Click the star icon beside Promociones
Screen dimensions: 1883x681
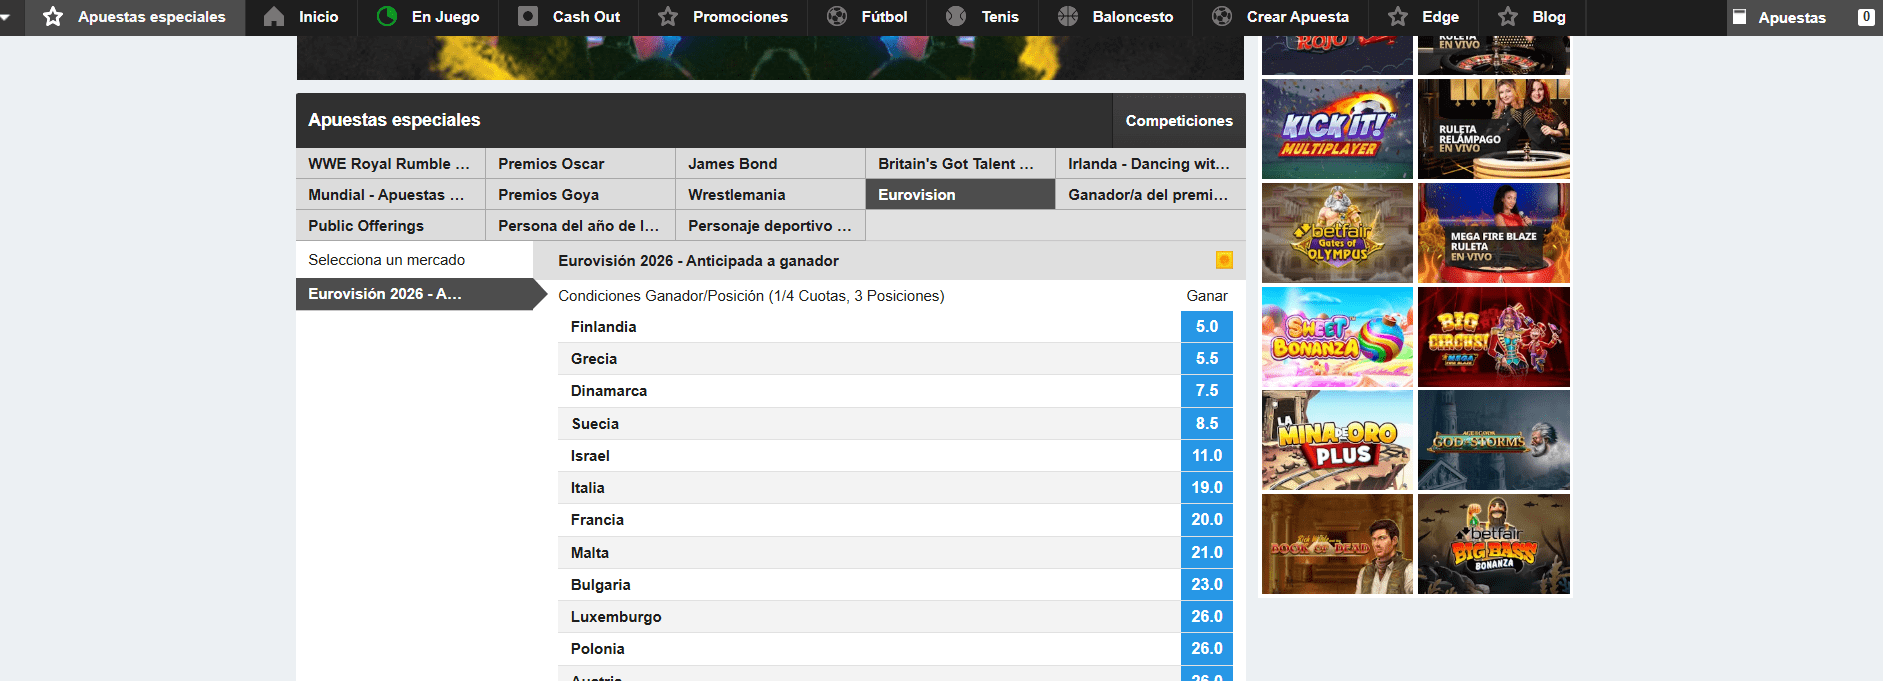tap(668, 16)
